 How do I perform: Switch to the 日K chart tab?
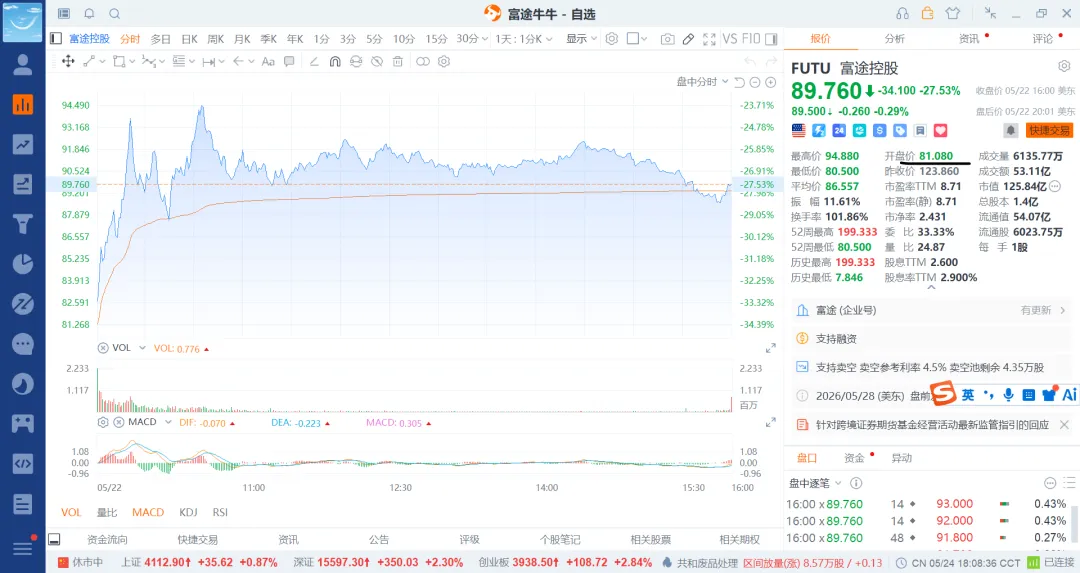189,39
